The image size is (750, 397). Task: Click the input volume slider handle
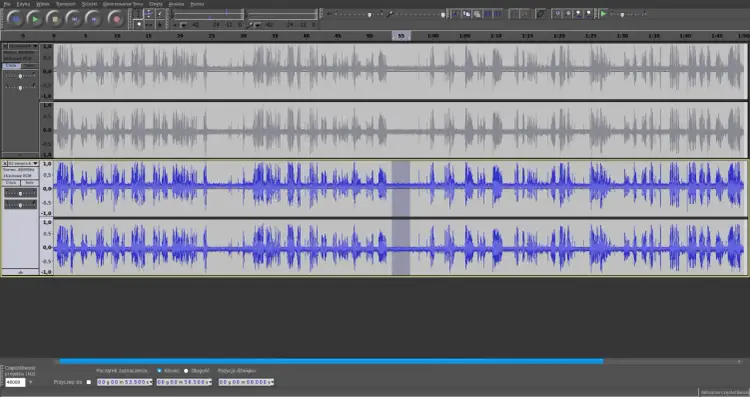coord(443,15)
